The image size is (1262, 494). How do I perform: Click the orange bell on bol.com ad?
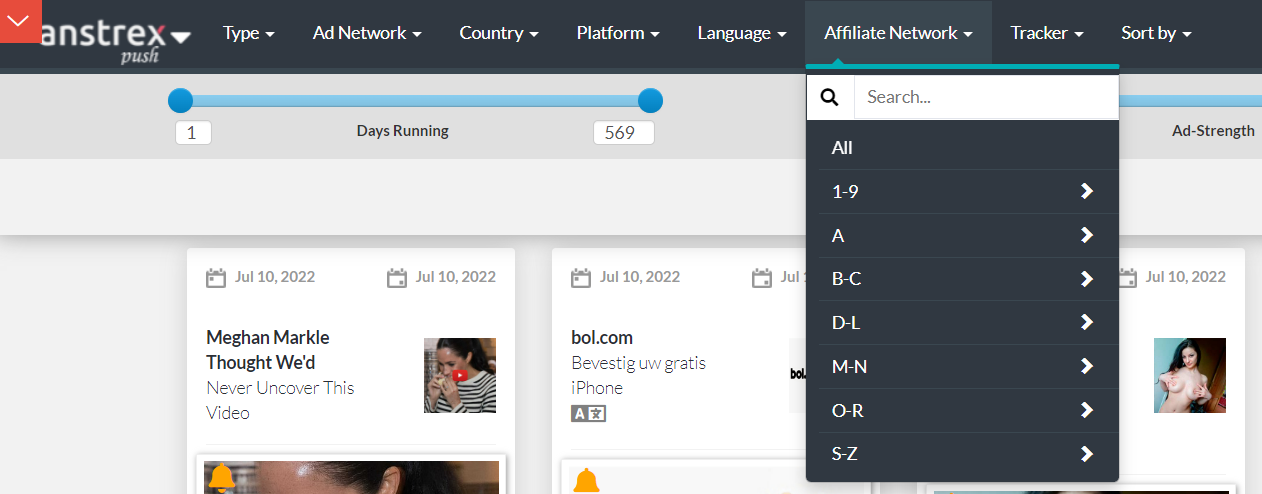pyautogui.click(x=586, y=481)
